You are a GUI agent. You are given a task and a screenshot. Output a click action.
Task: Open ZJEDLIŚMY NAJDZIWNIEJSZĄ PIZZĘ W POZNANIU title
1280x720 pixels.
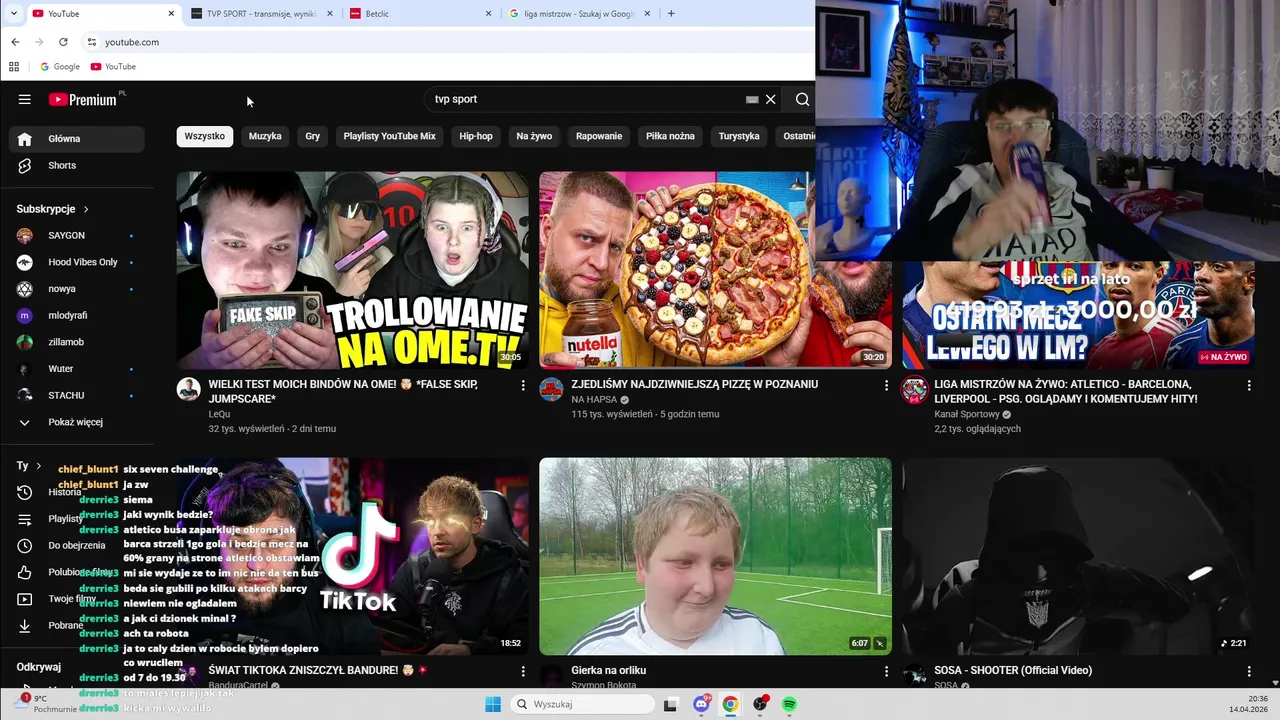pos(695,384)
